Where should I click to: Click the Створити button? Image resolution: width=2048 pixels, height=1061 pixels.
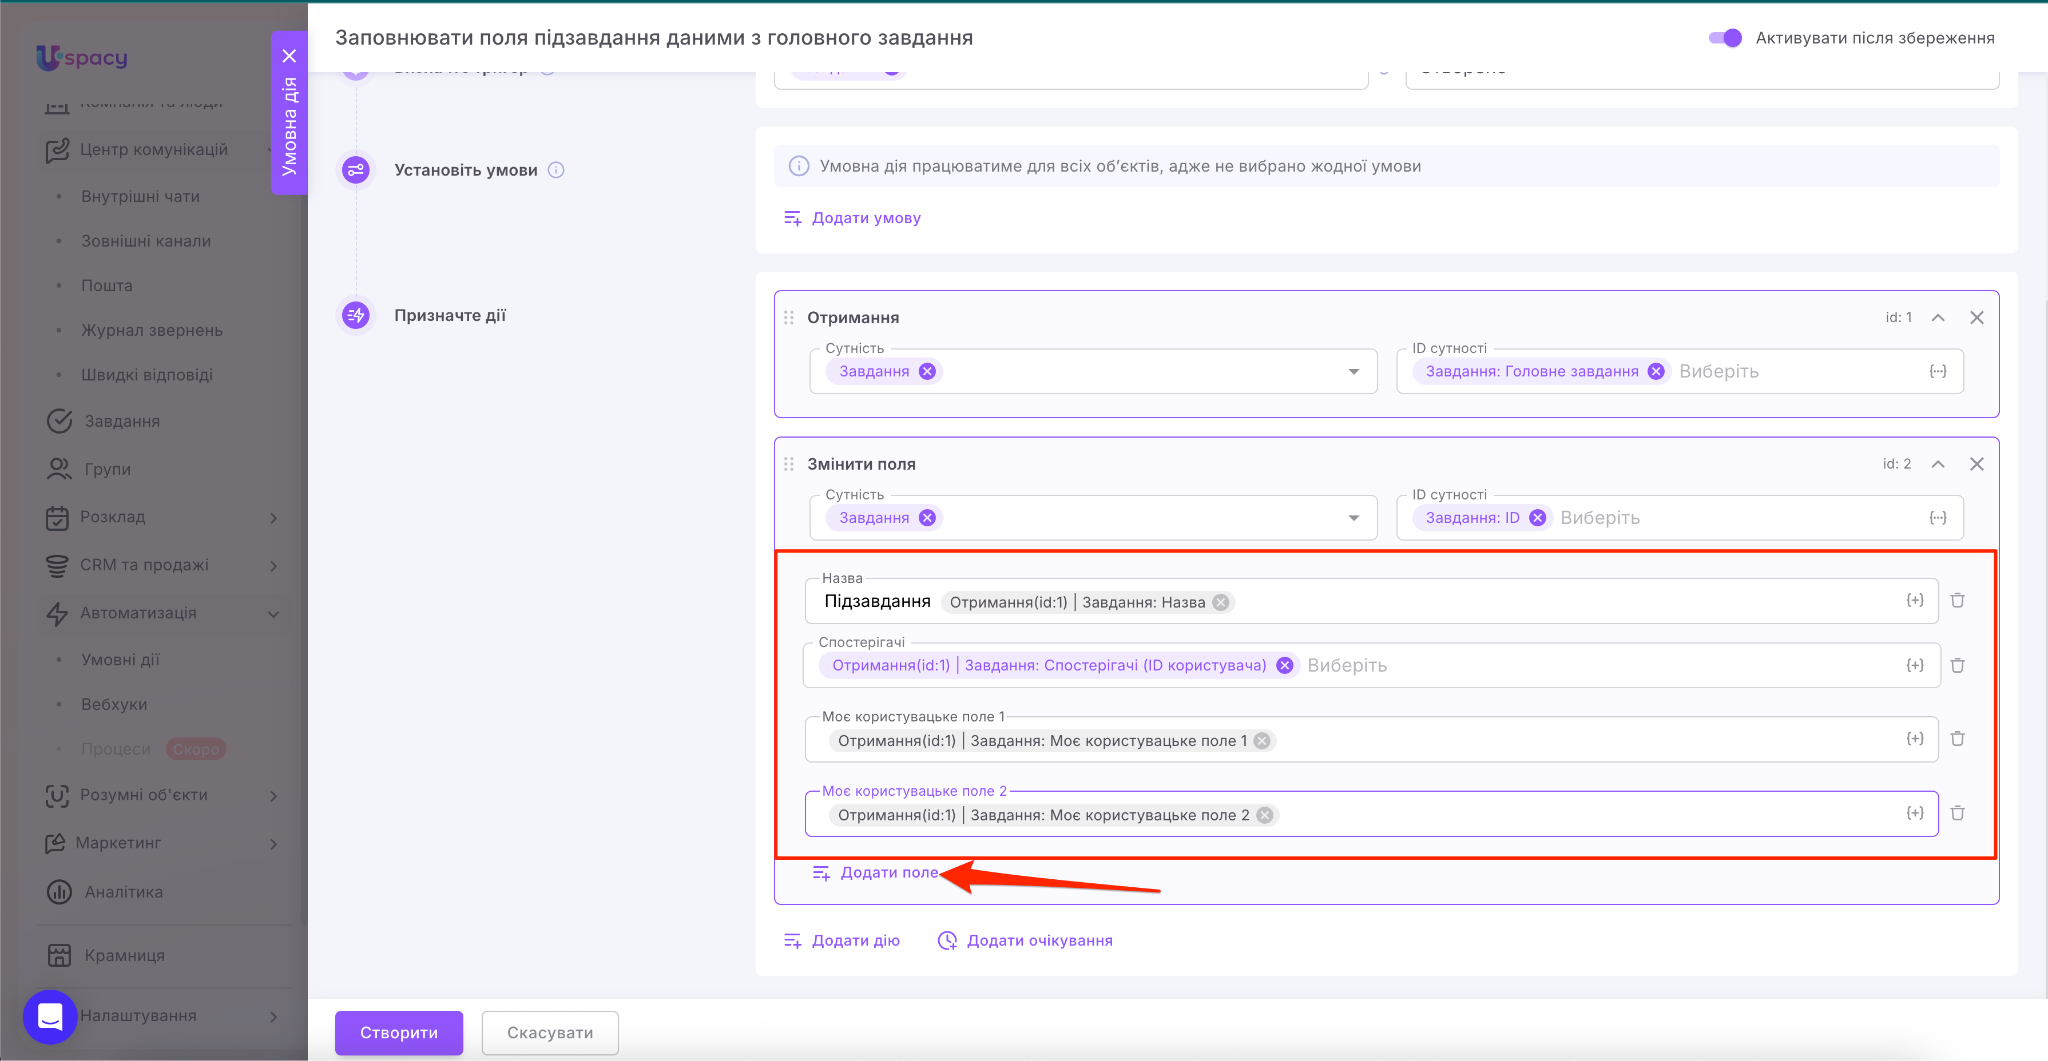[398, 1033]
